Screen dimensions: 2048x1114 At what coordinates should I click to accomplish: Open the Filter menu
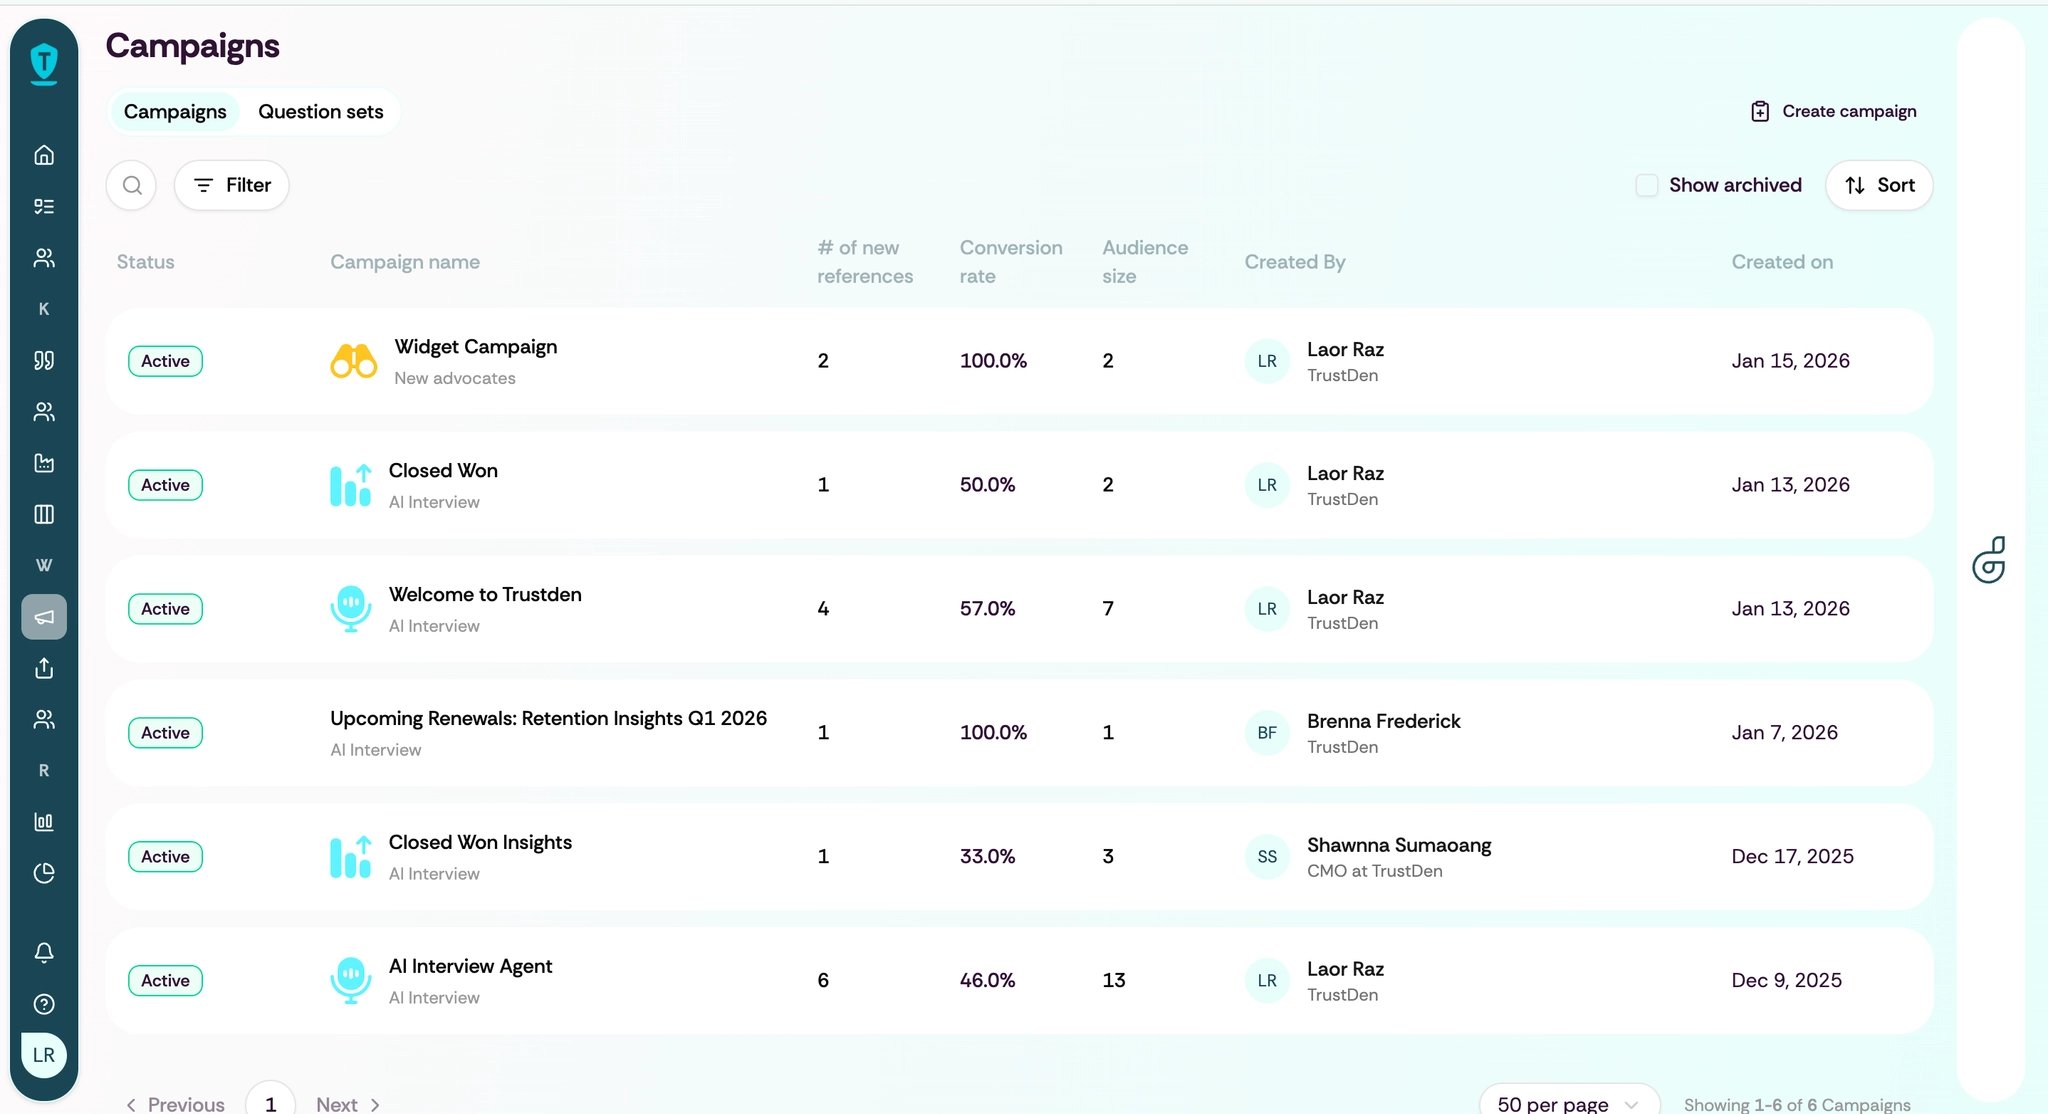(x=232, y=185)
